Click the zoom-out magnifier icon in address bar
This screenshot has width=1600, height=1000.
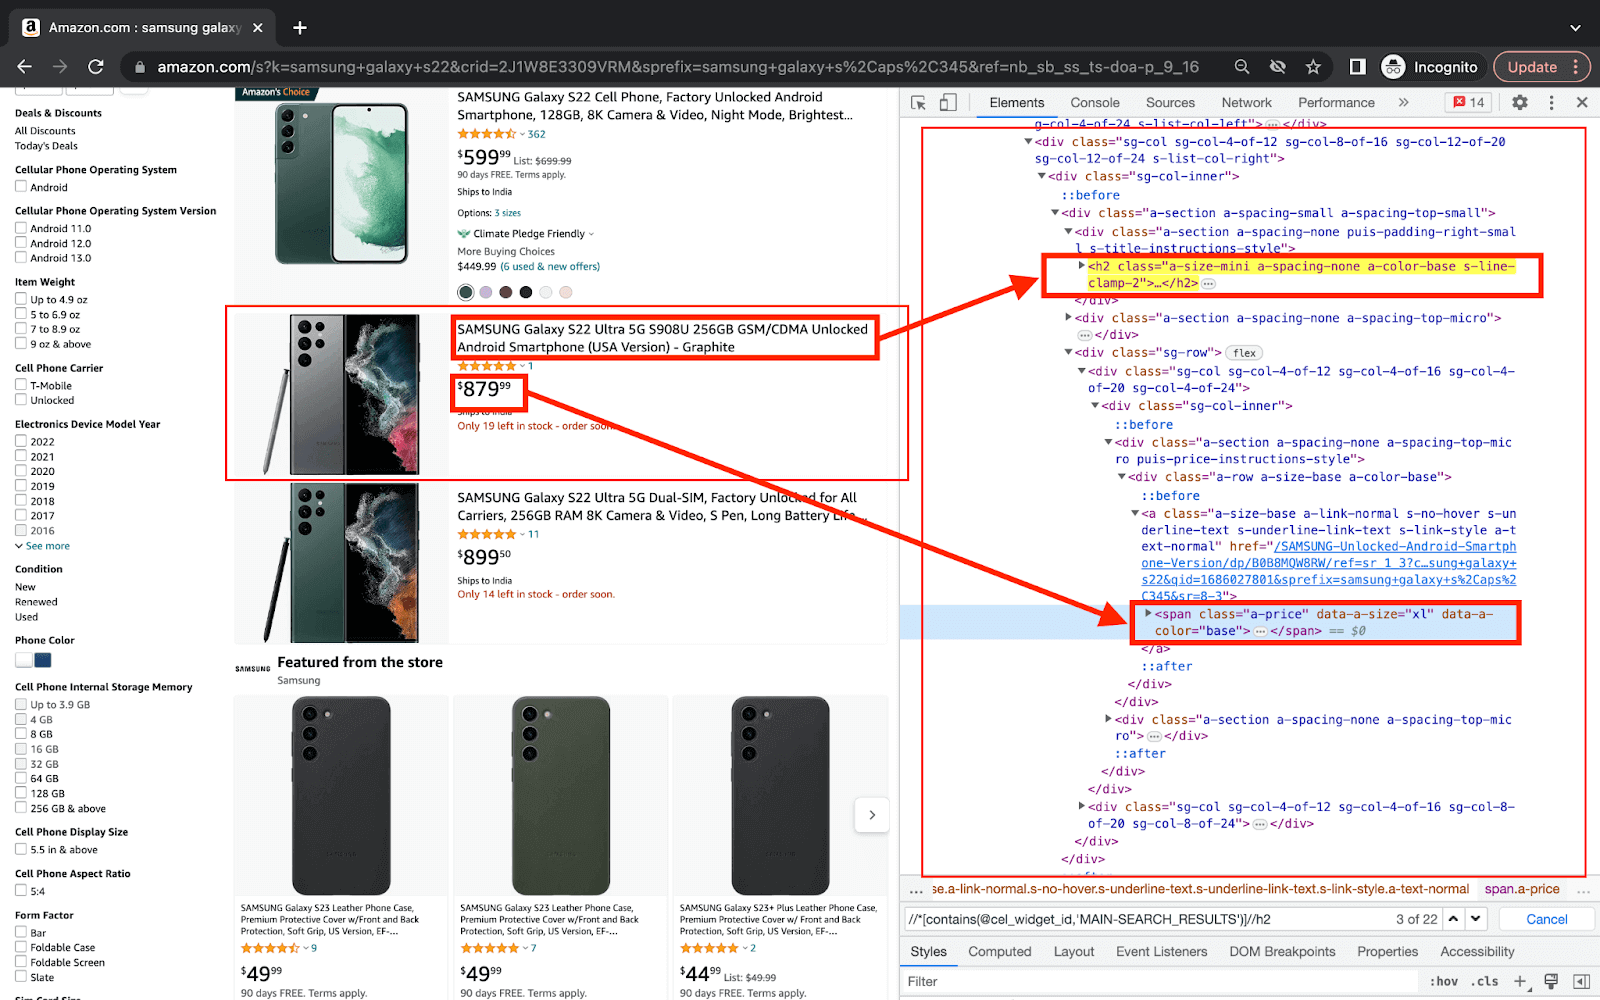(x=1242, y=67)
